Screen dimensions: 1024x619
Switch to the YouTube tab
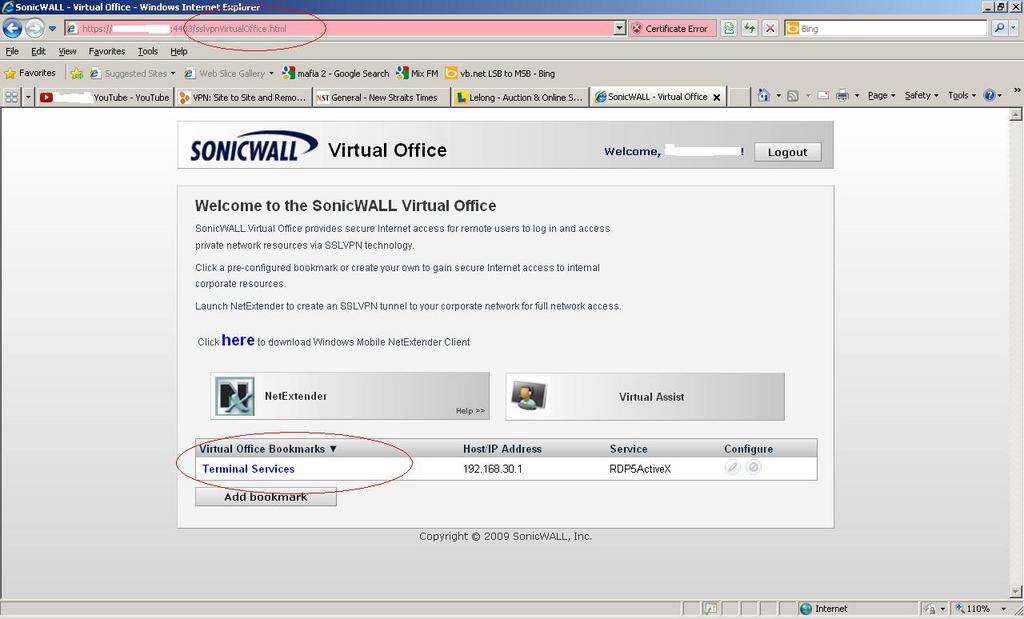click(x=104, y=97)
